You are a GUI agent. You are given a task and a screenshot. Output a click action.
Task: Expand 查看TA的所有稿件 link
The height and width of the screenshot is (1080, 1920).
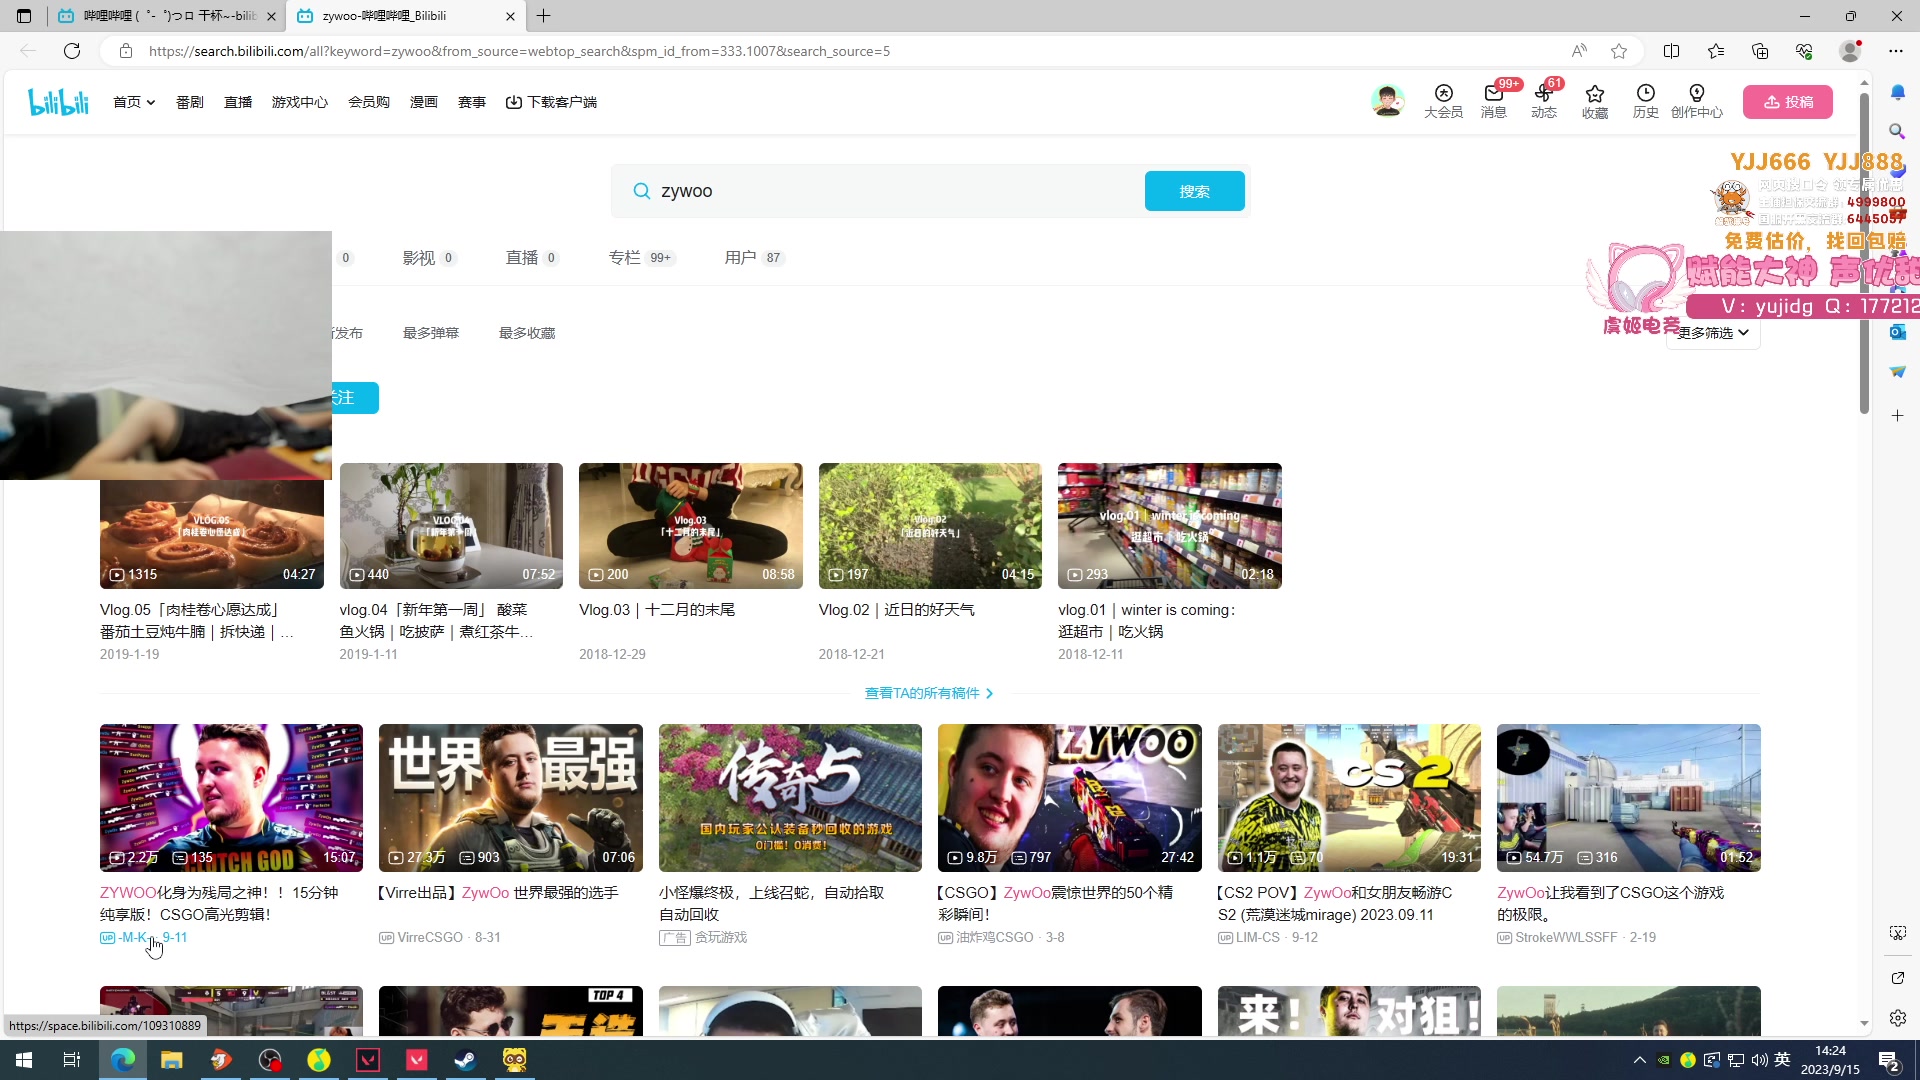click(928, 693)
